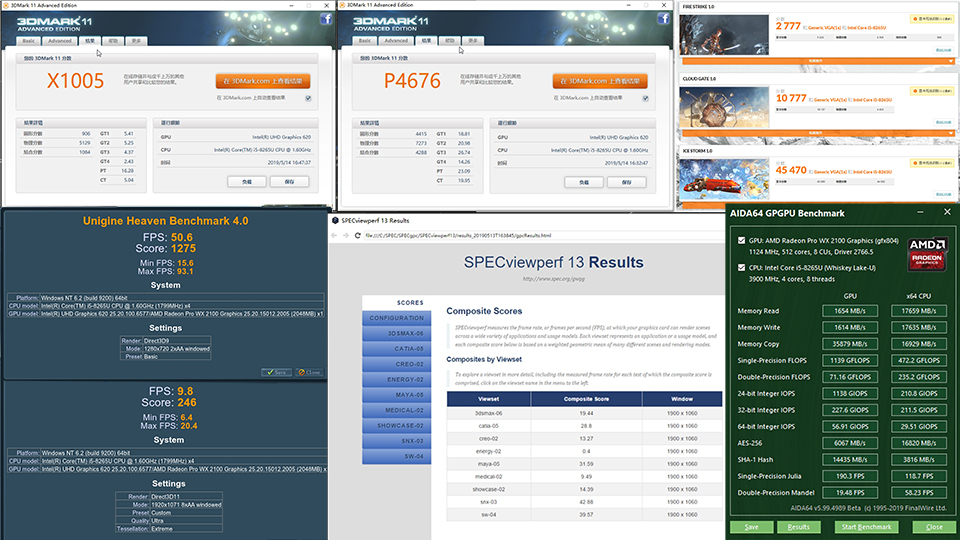Open 帮助 help tab in X1005 window
Screen dimensions: 960x540
pos(113,41)
